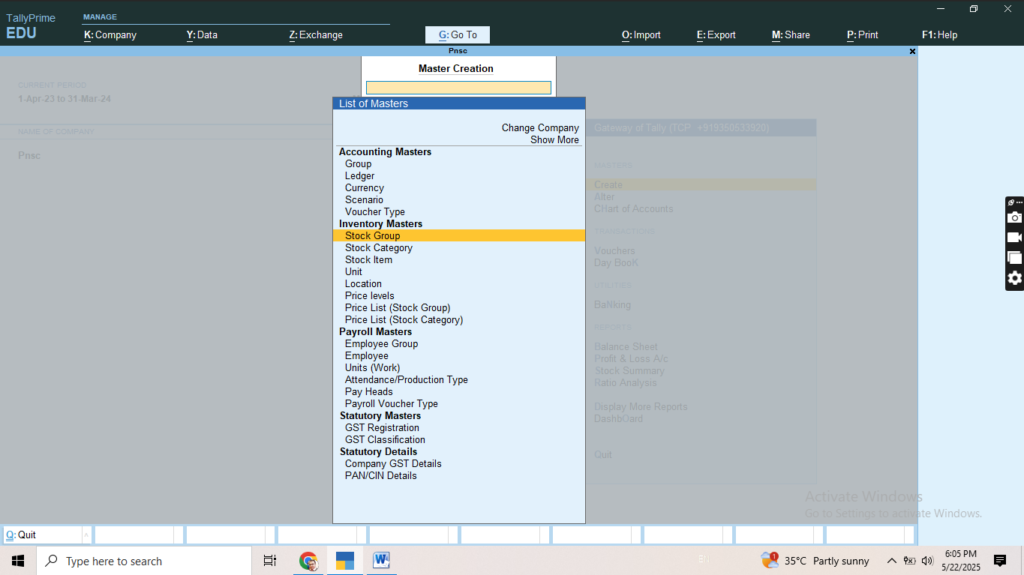
Task: Select Scenario master
Action: point(364,200)
